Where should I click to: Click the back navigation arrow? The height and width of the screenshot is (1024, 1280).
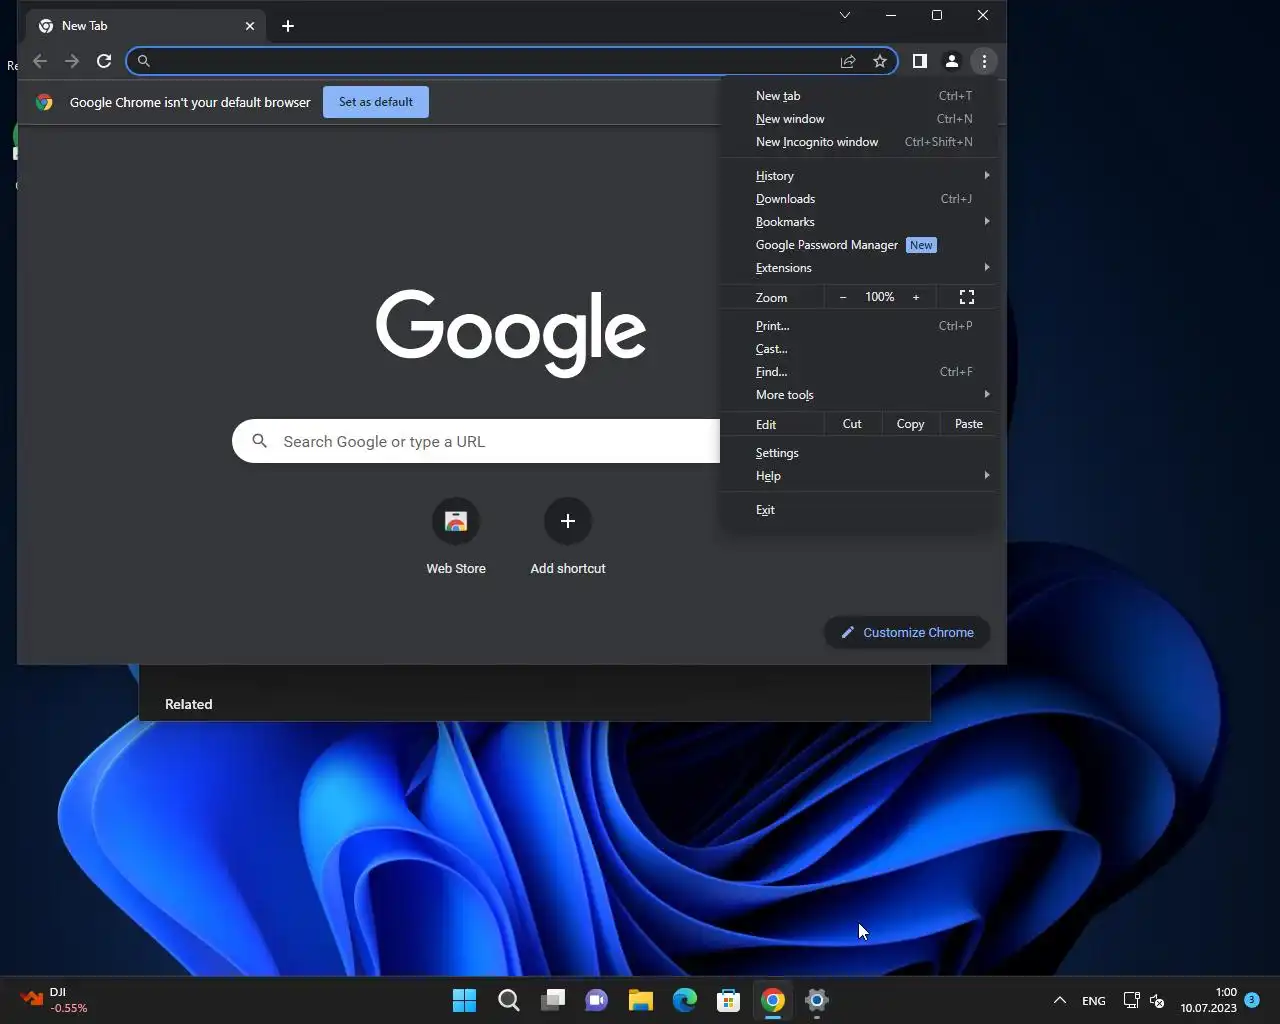pos(40,61)
